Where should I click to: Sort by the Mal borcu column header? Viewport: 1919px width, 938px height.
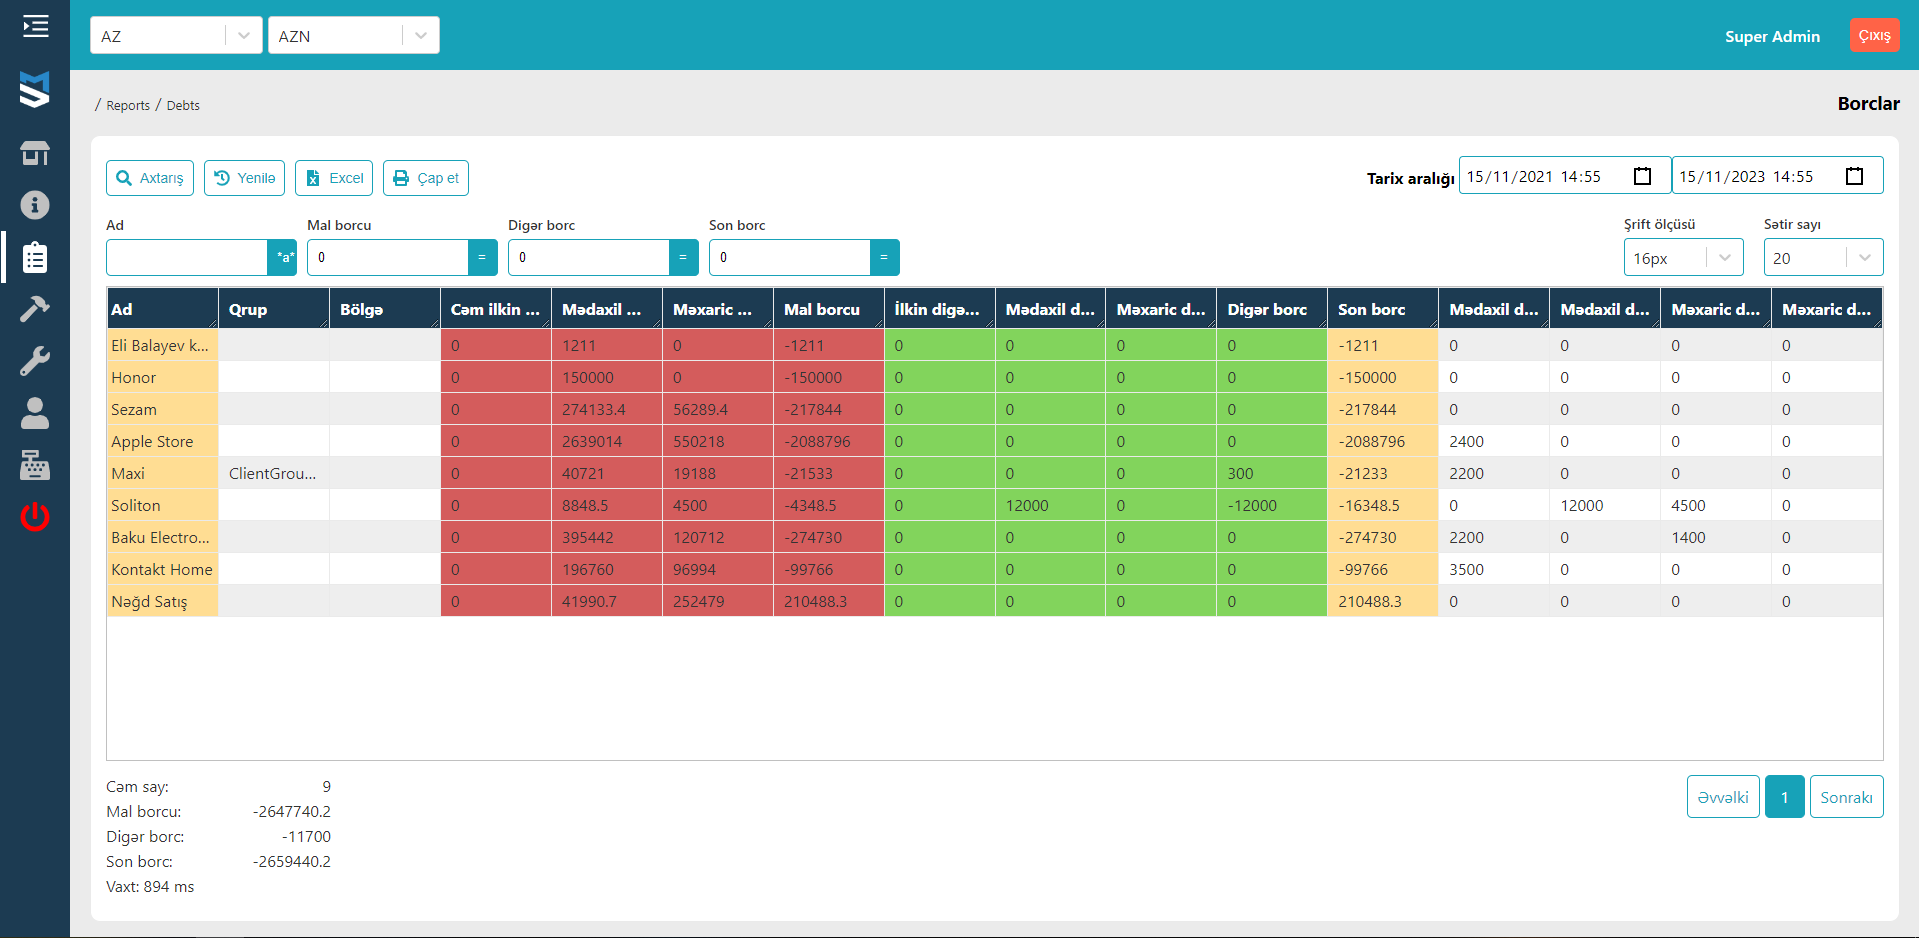(828, 309)
